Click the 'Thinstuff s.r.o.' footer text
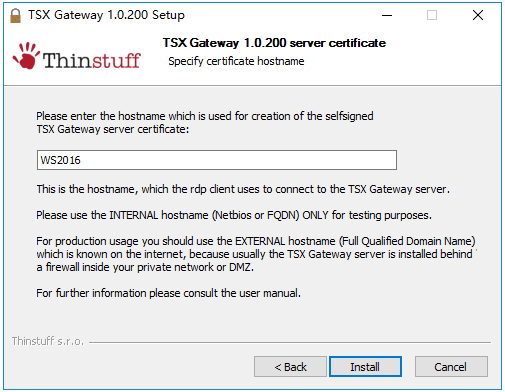 [x=48, y=341]
